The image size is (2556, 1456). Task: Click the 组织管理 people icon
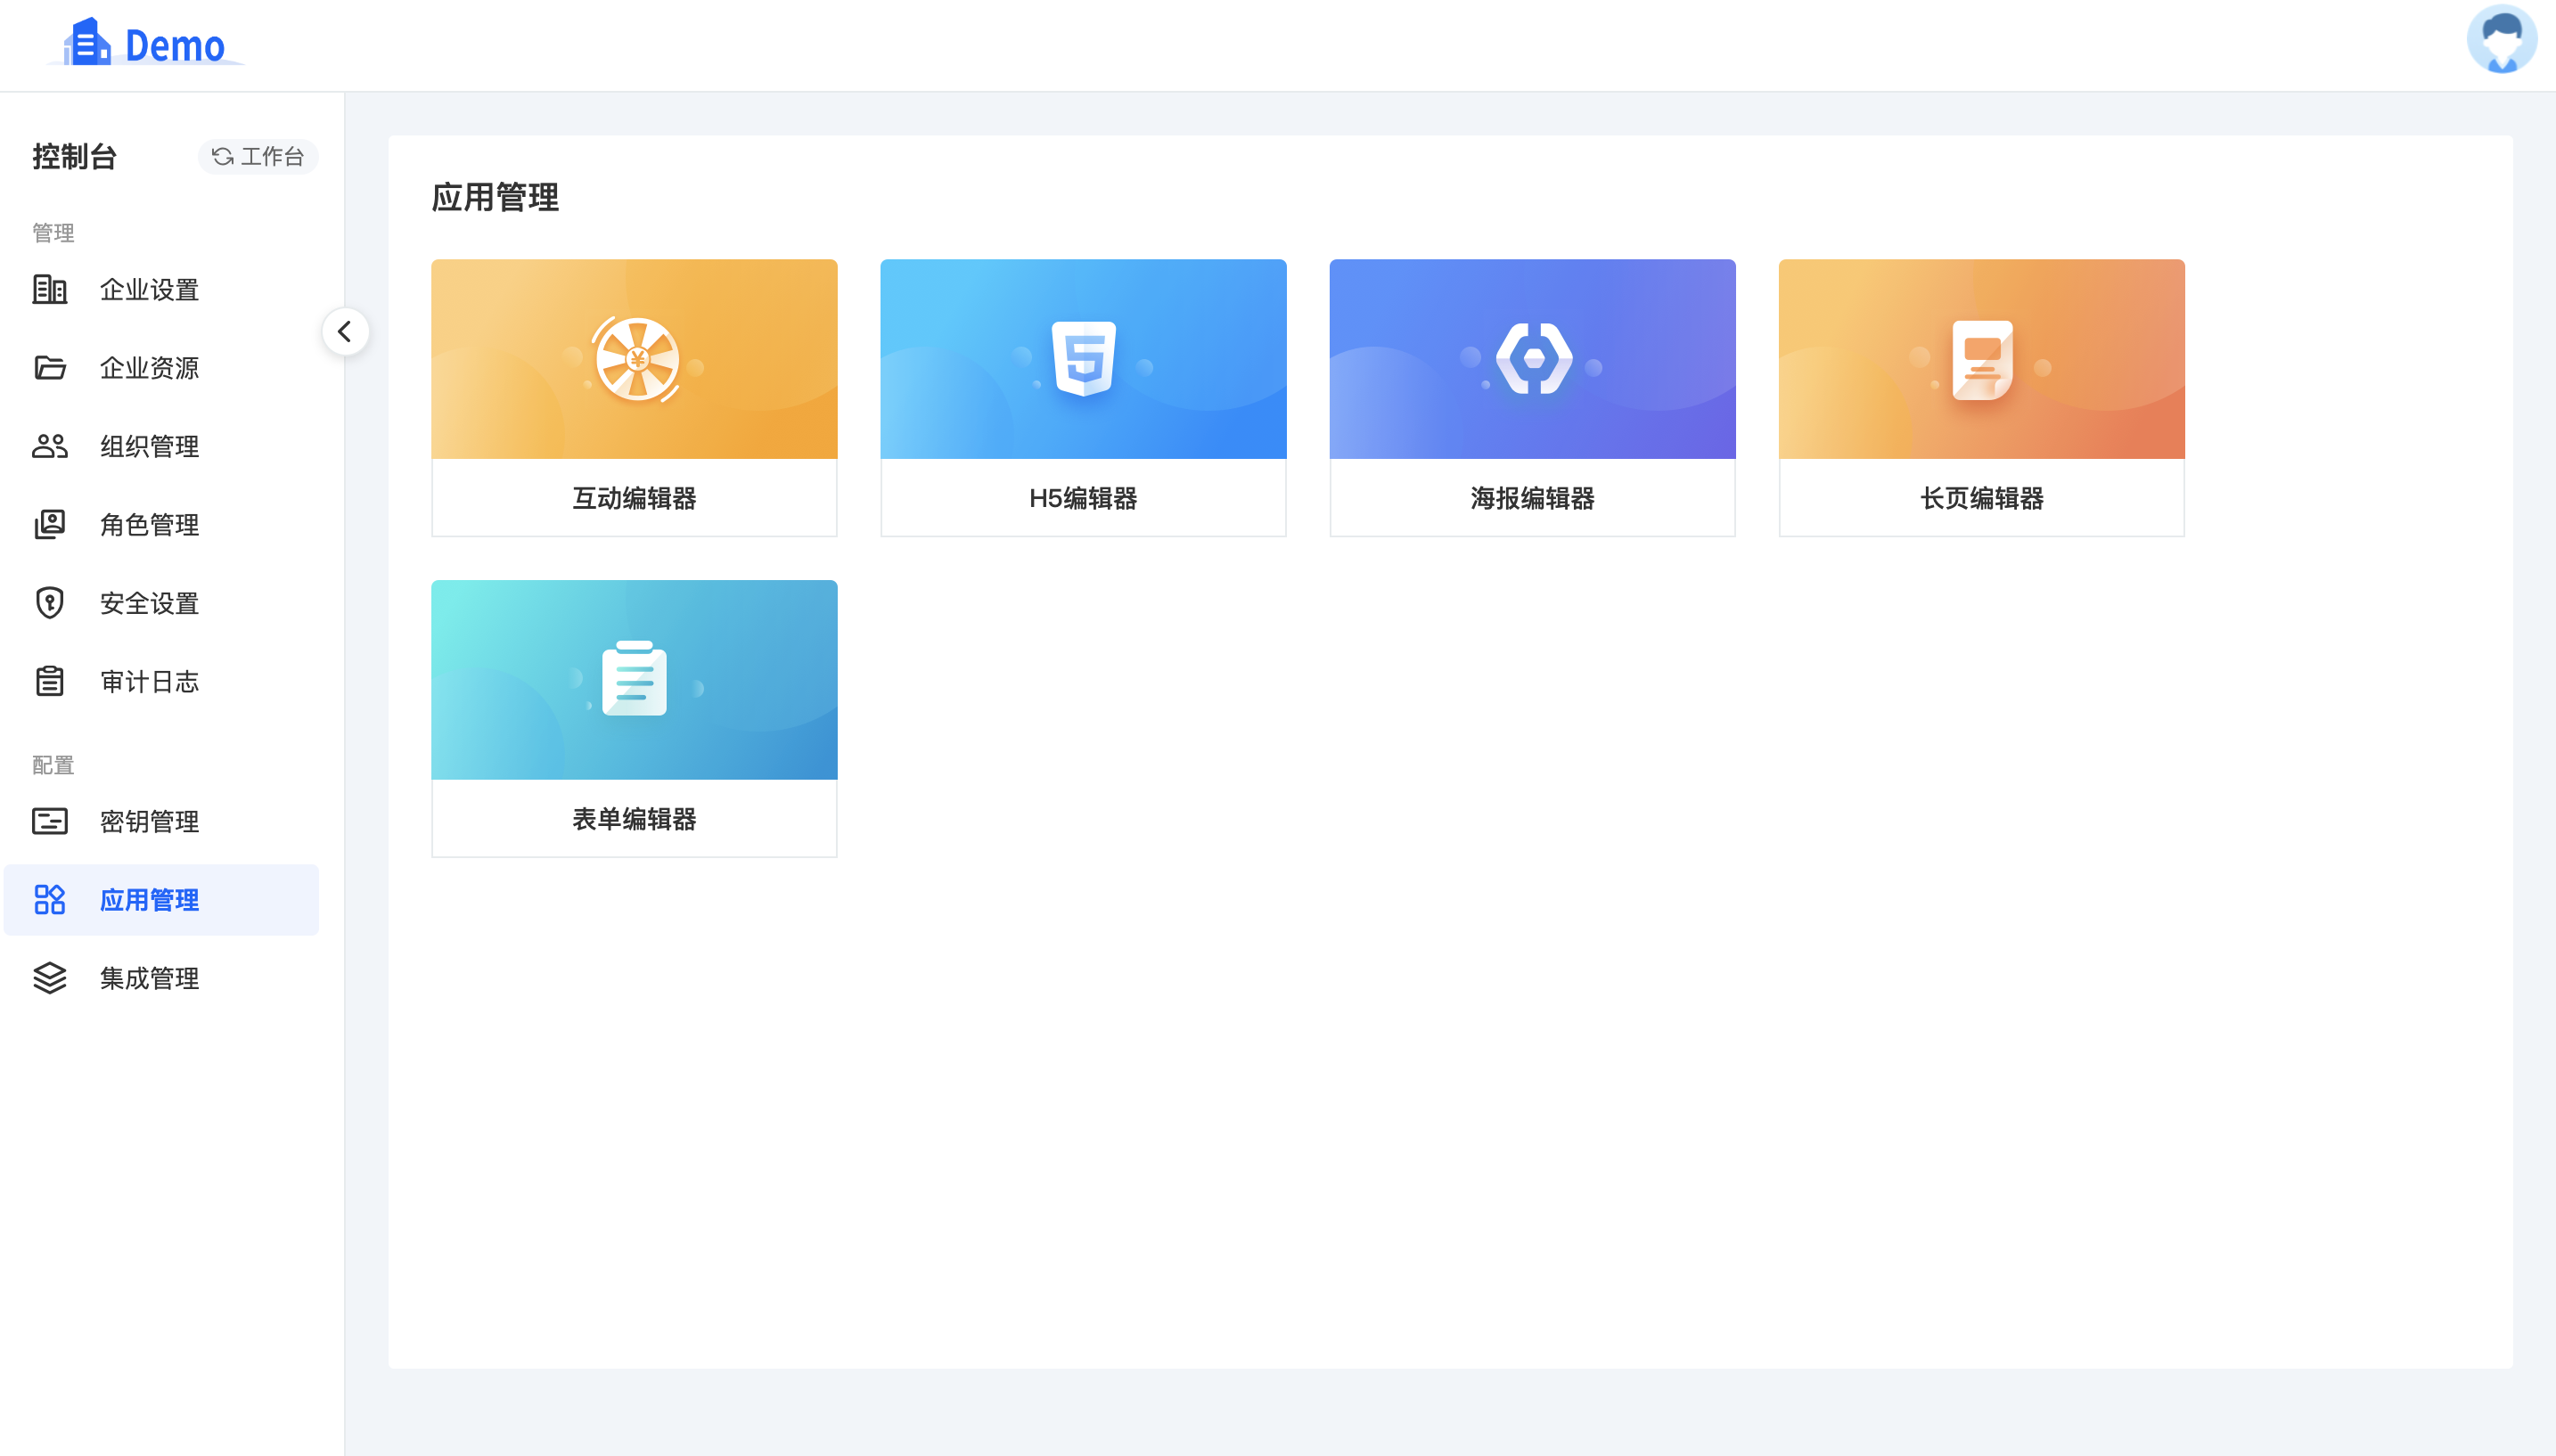coord(50,445)
